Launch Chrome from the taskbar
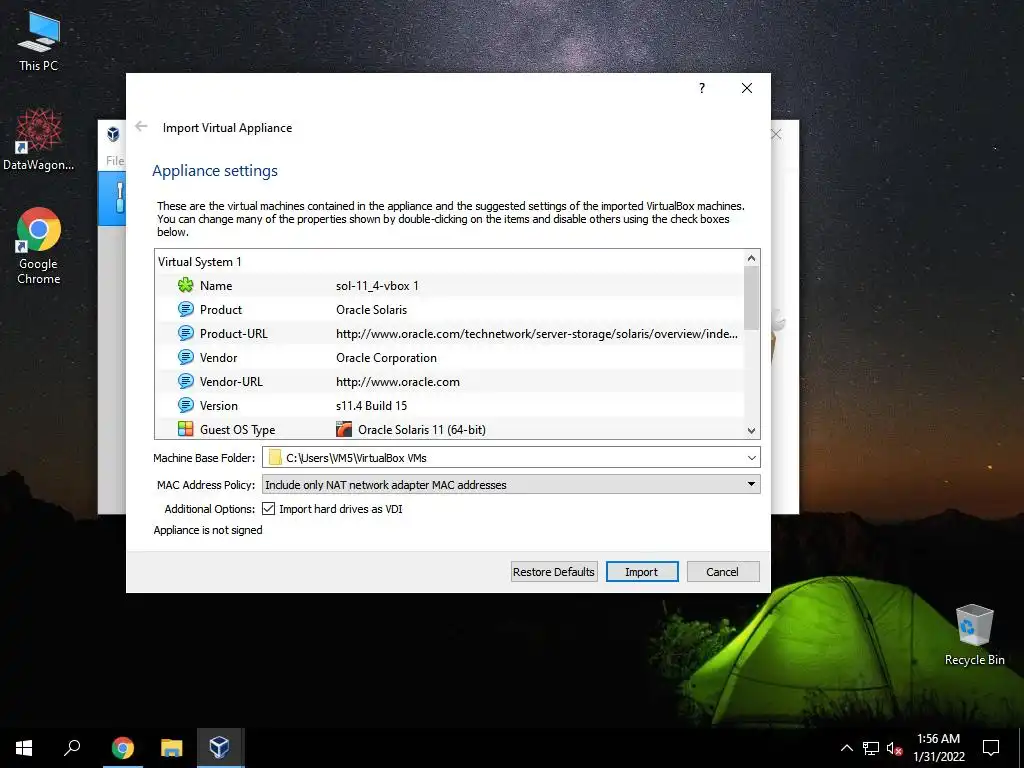This screenshot has width=1024, height=768. pyautogui.click(x=123, y=748)
